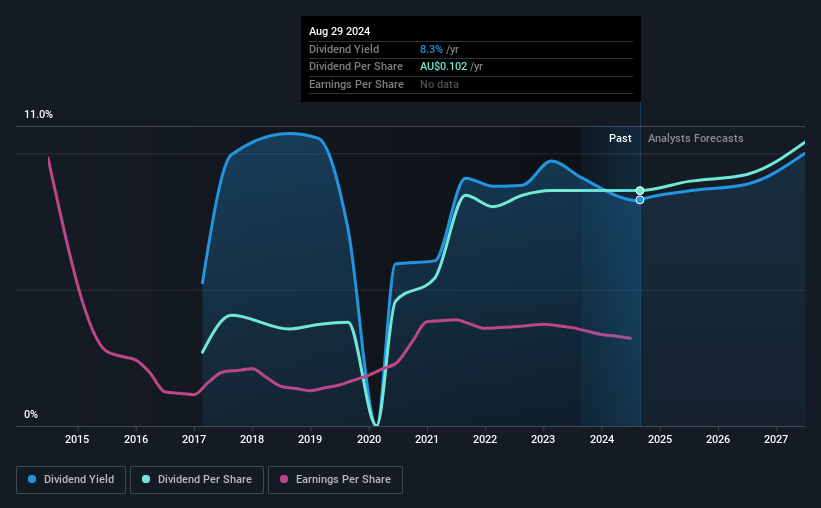Click the 2026 x-axis label
The height and width of the screenshot is (508, 821).
[718, 439]
